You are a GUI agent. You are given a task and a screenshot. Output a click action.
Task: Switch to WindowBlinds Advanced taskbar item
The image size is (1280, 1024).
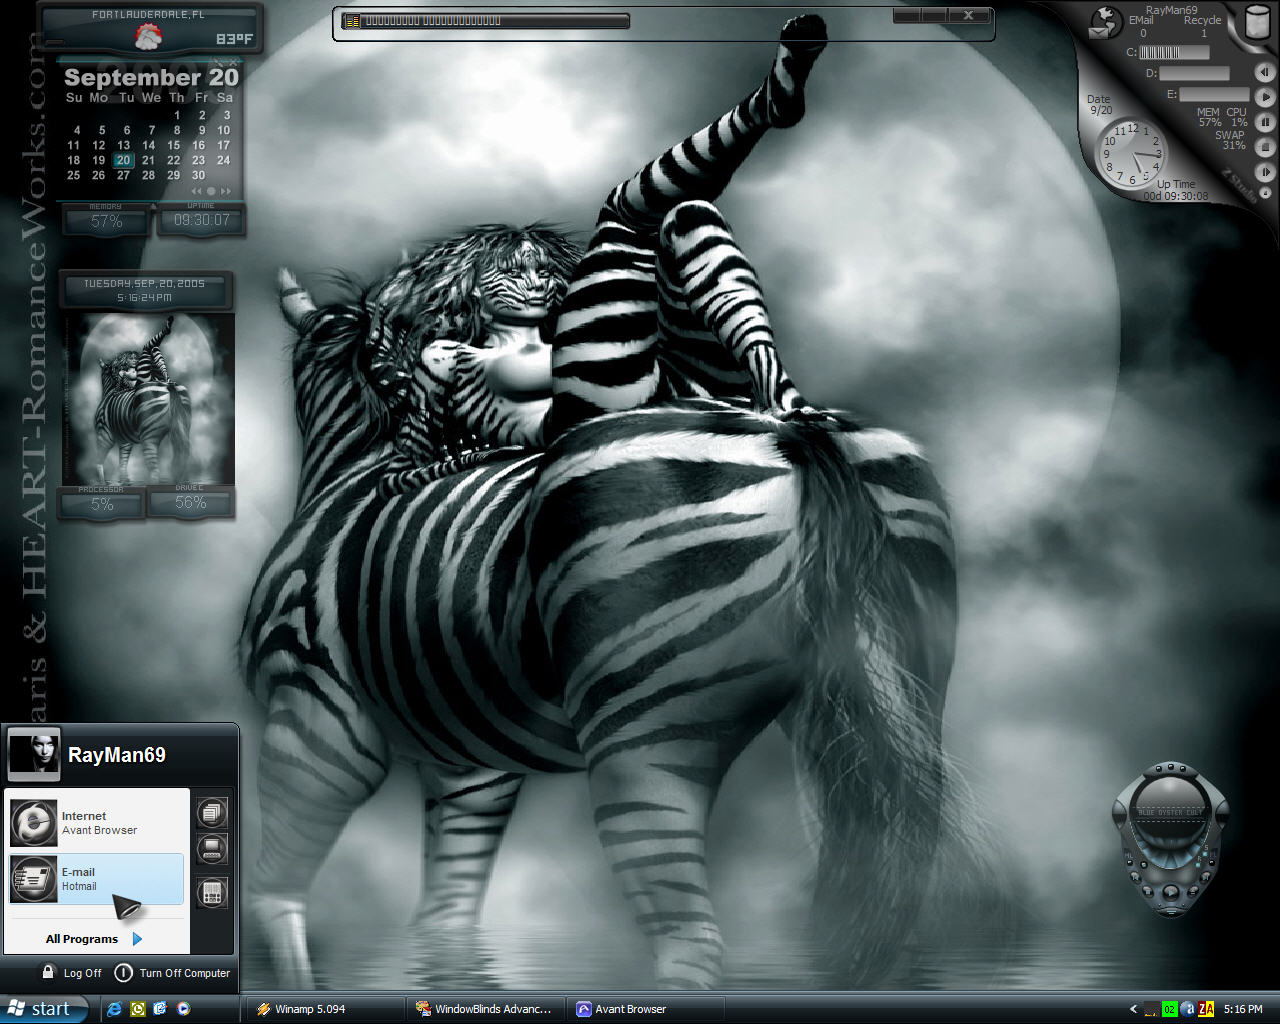coord(486,1009)
